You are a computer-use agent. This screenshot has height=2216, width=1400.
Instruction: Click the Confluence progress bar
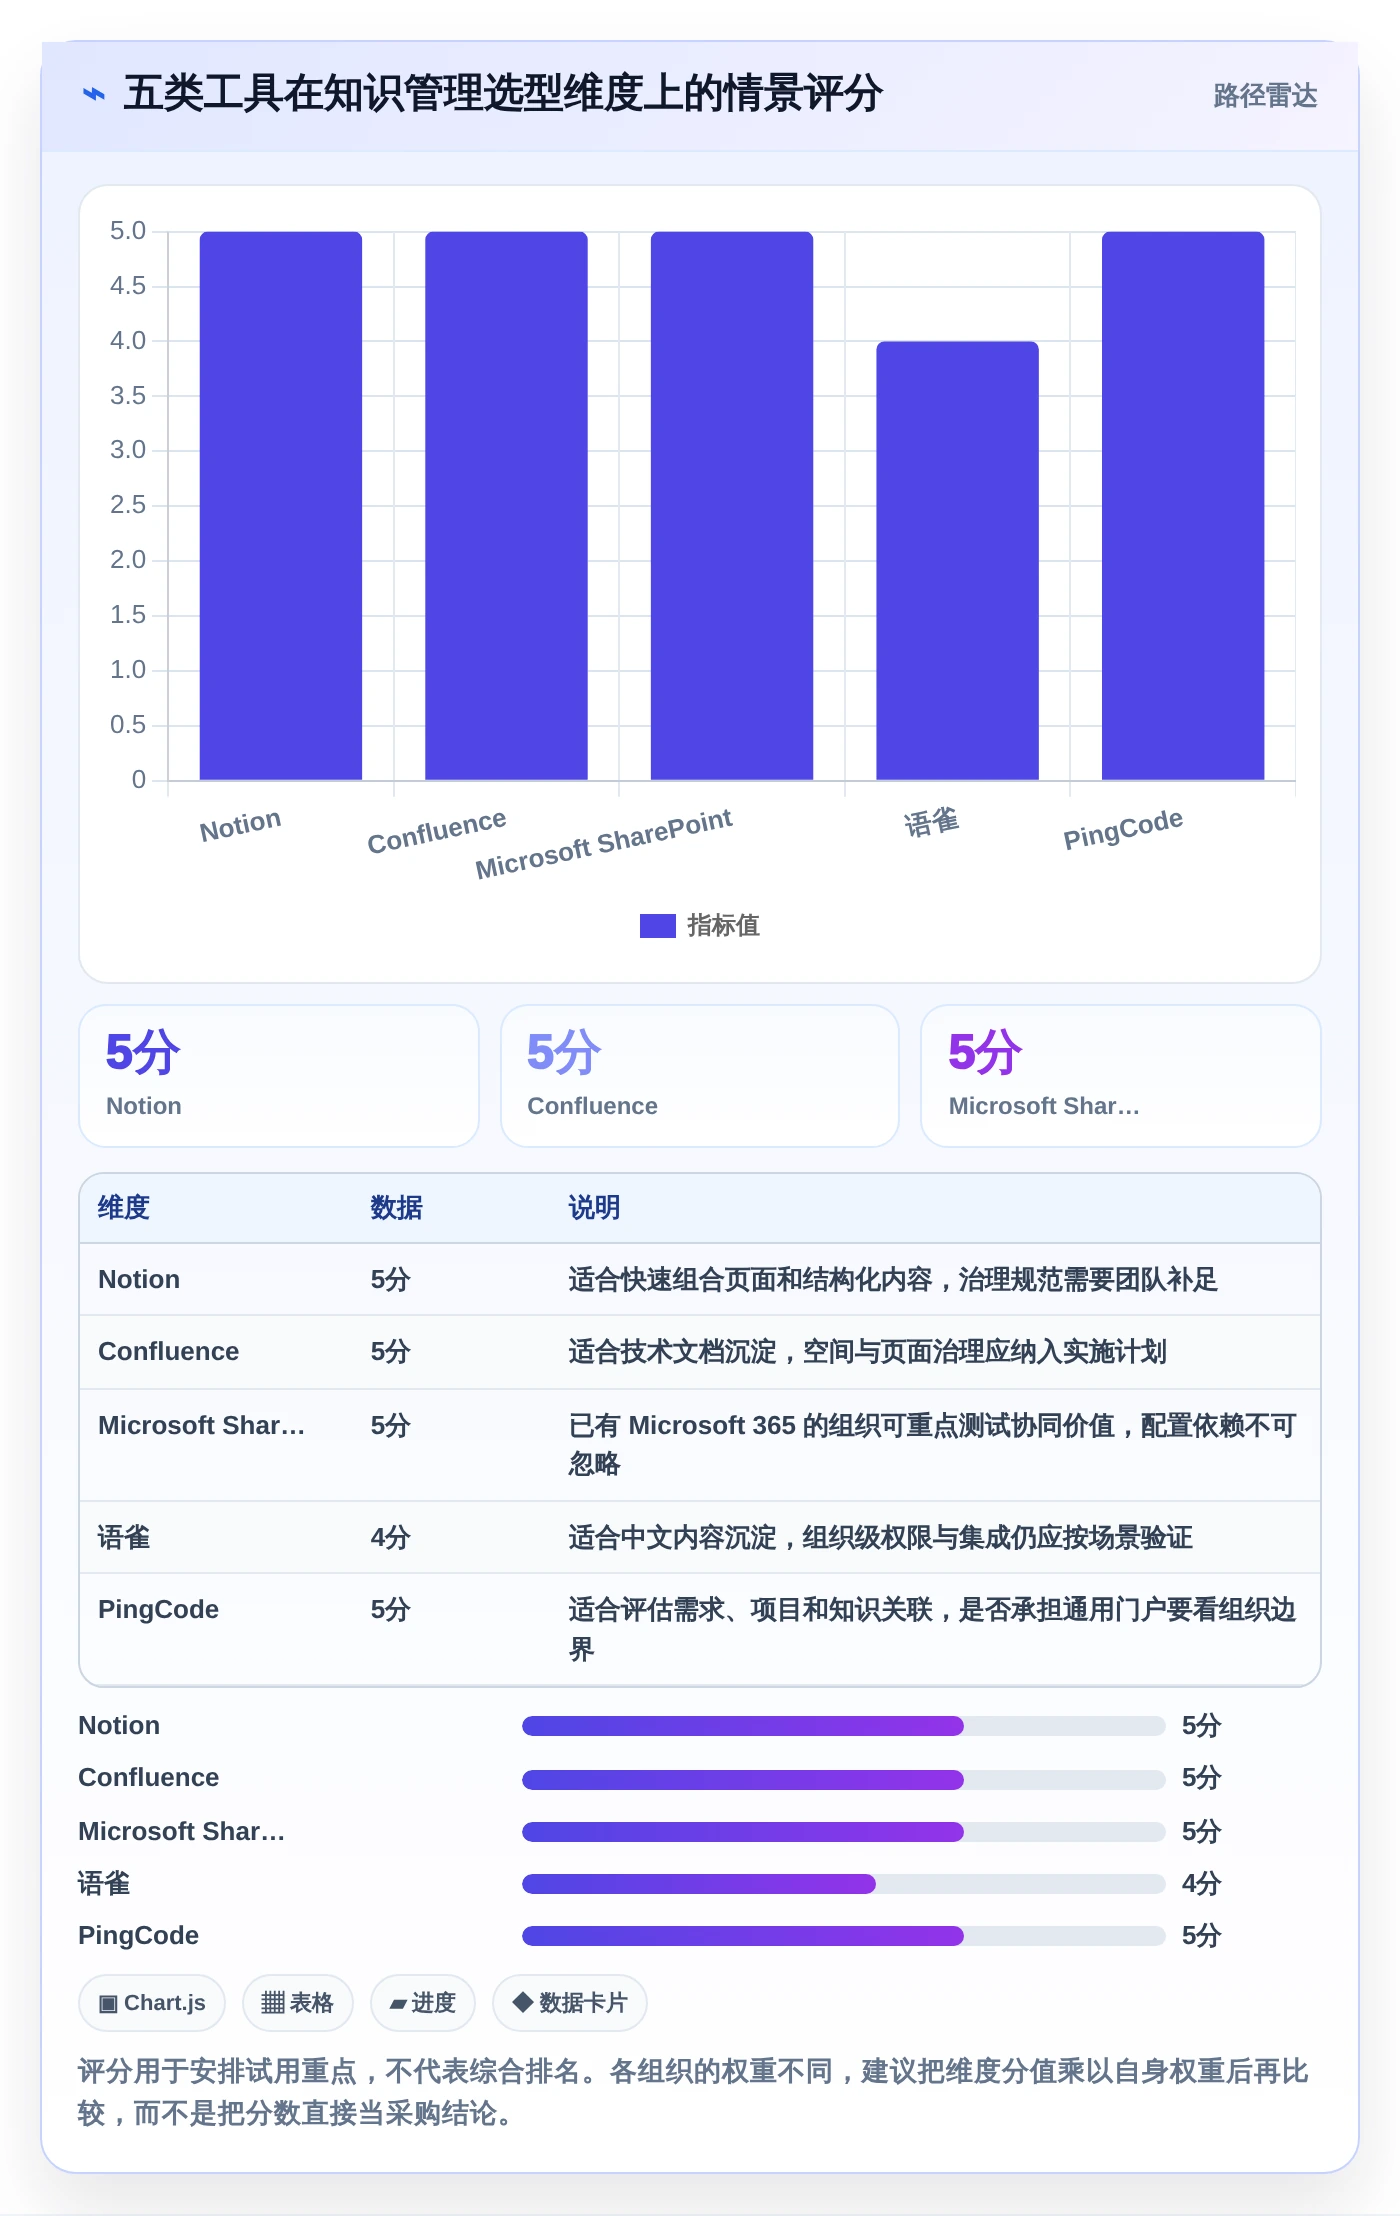point(843,1779)
